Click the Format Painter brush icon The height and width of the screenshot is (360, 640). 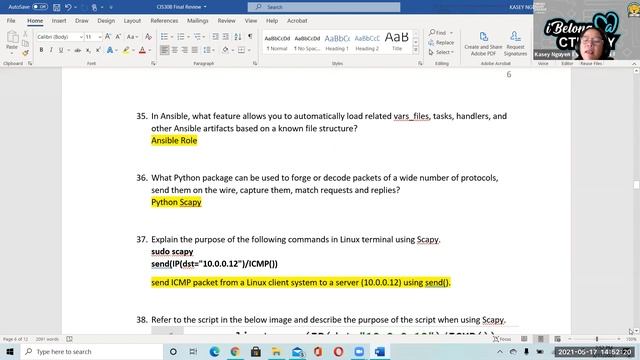coord(25,53)
